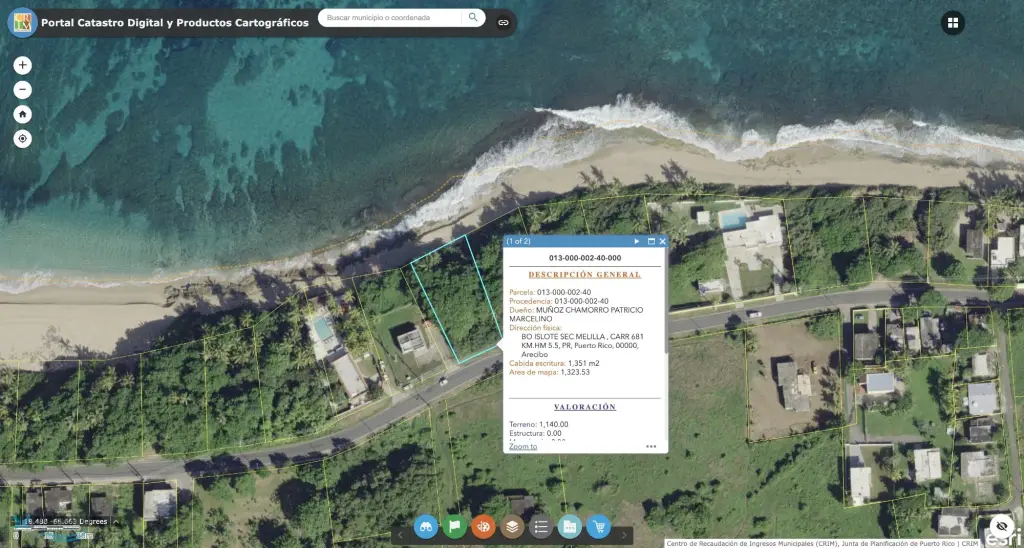Screen dimensions: 1024x548
Task: Click in the municipality search field
Action: coord(394,18)
